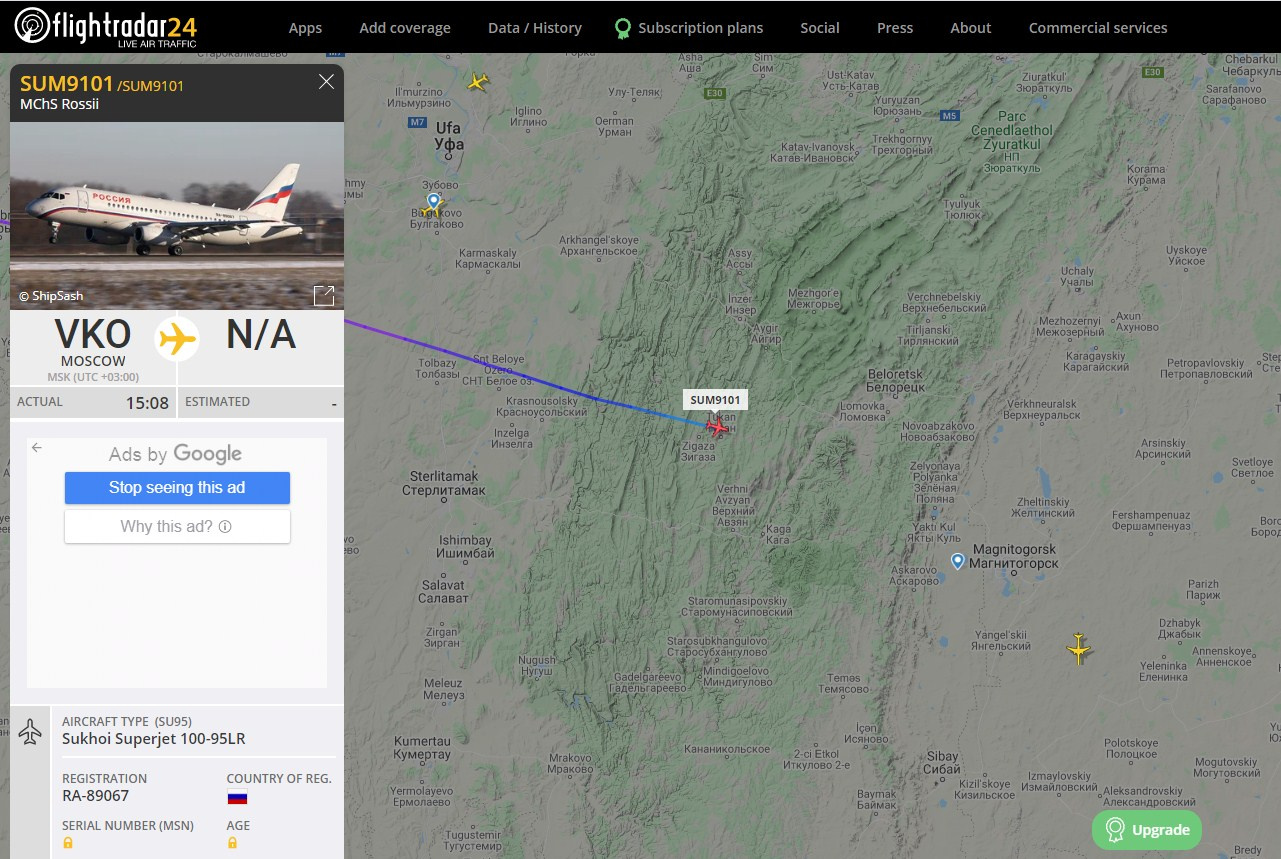Open Commercial services menu
This screenshot has width=1281, height=859.
(x=1098, y=28)
